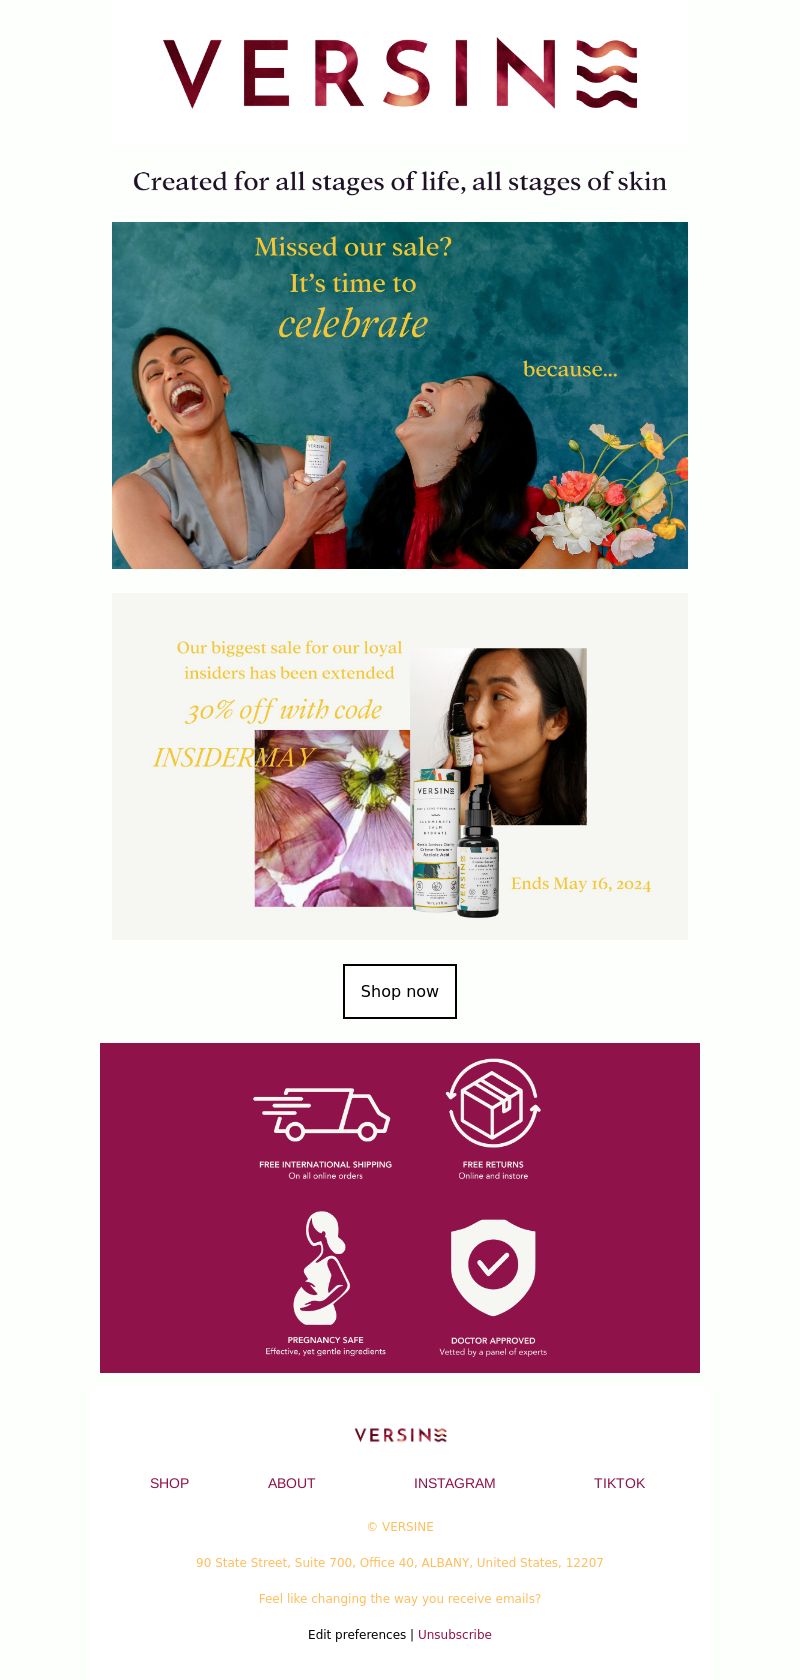Image resolution: width=800 pixels, height=1680 pixels.
Task: Click the wavy lines emblem in header logo
Action: (x=607, y=74)
